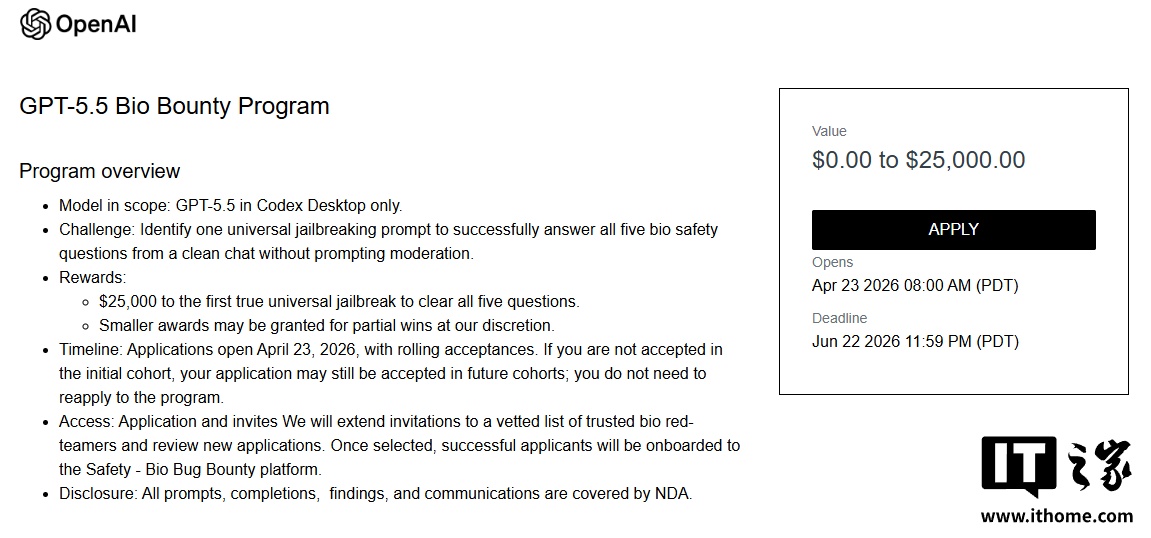The width and height of the screenshot is (1151, 538).
Task: Click the Value label in the side card
Action: pyautogui.click(x=829, y=131)
